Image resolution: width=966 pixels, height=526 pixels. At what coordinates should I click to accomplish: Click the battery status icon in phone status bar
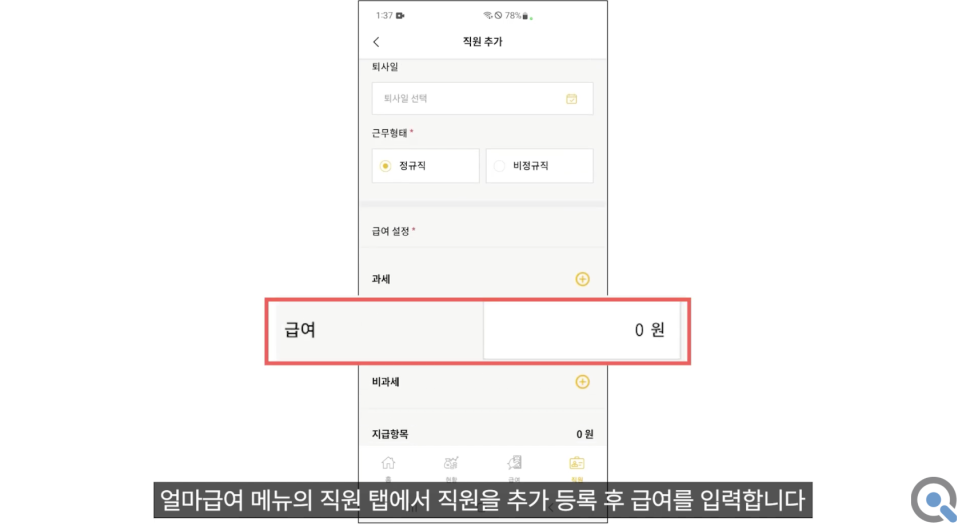coord(526,16)
